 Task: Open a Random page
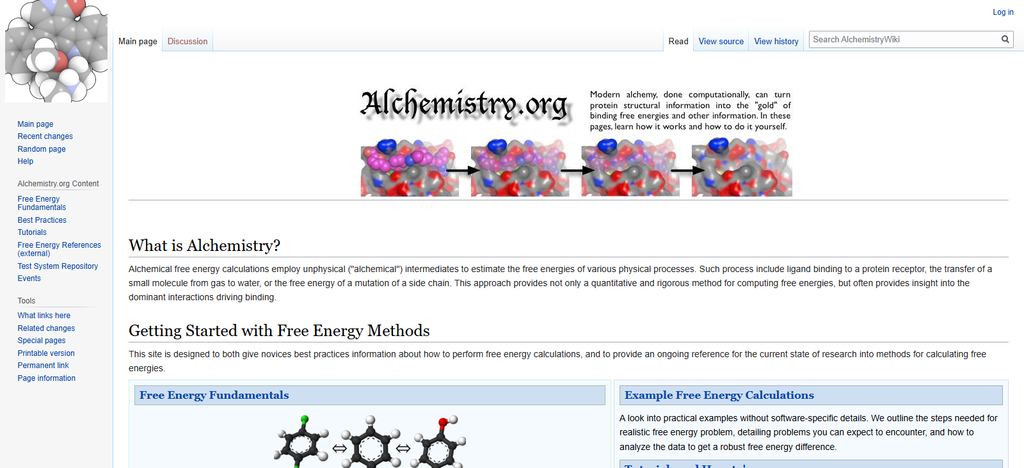[x=41, y=149]
